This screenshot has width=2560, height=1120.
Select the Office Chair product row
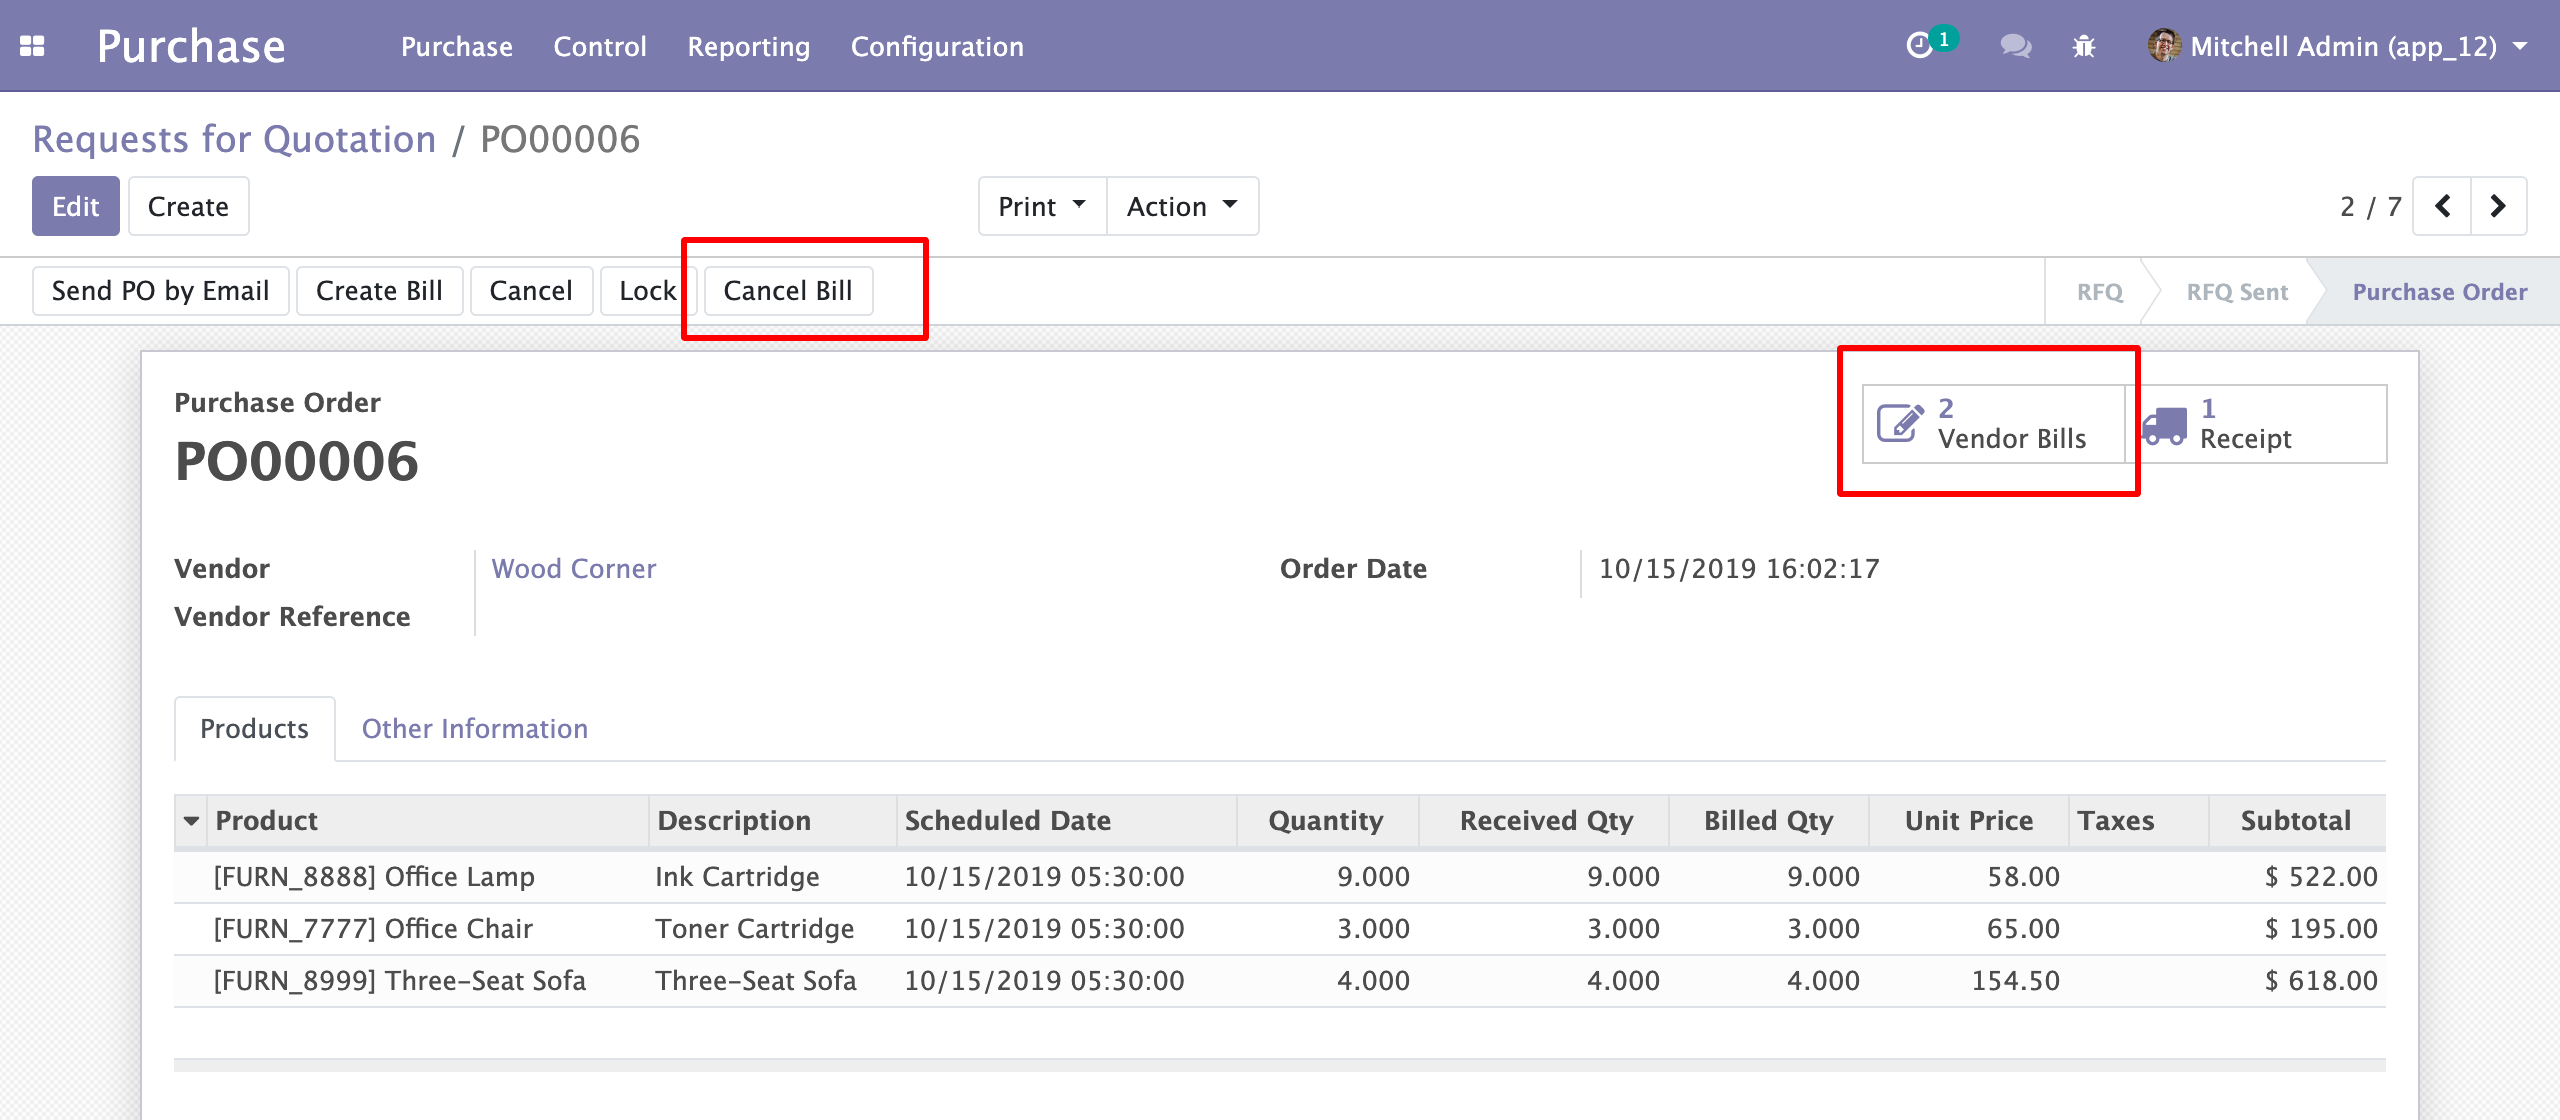373,929
